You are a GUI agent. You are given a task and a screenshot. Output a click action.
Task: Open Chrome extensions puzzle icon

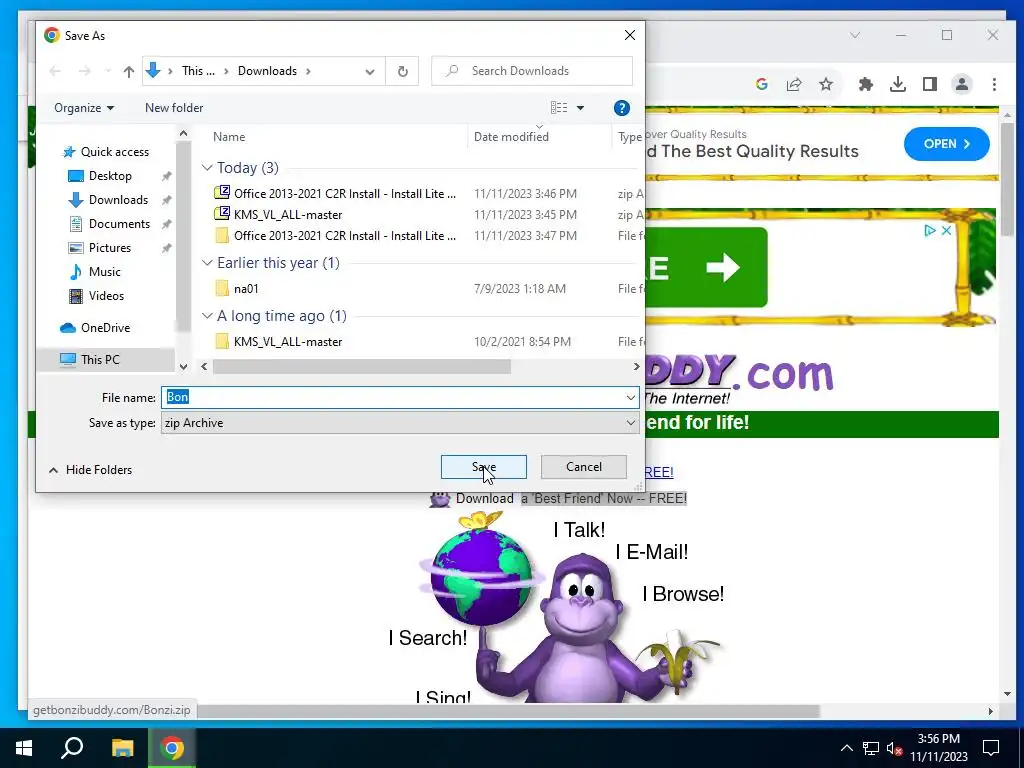[x=865, y=84]
